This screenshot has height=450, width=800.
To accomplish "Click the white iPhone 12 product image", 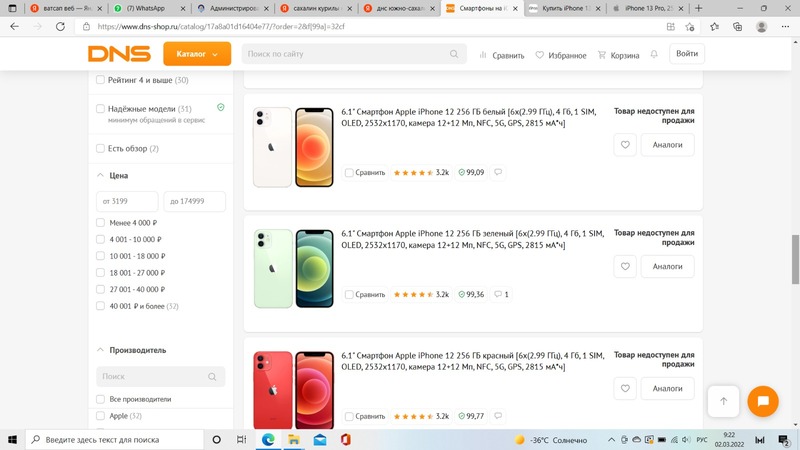I will [x=293, y=147].
